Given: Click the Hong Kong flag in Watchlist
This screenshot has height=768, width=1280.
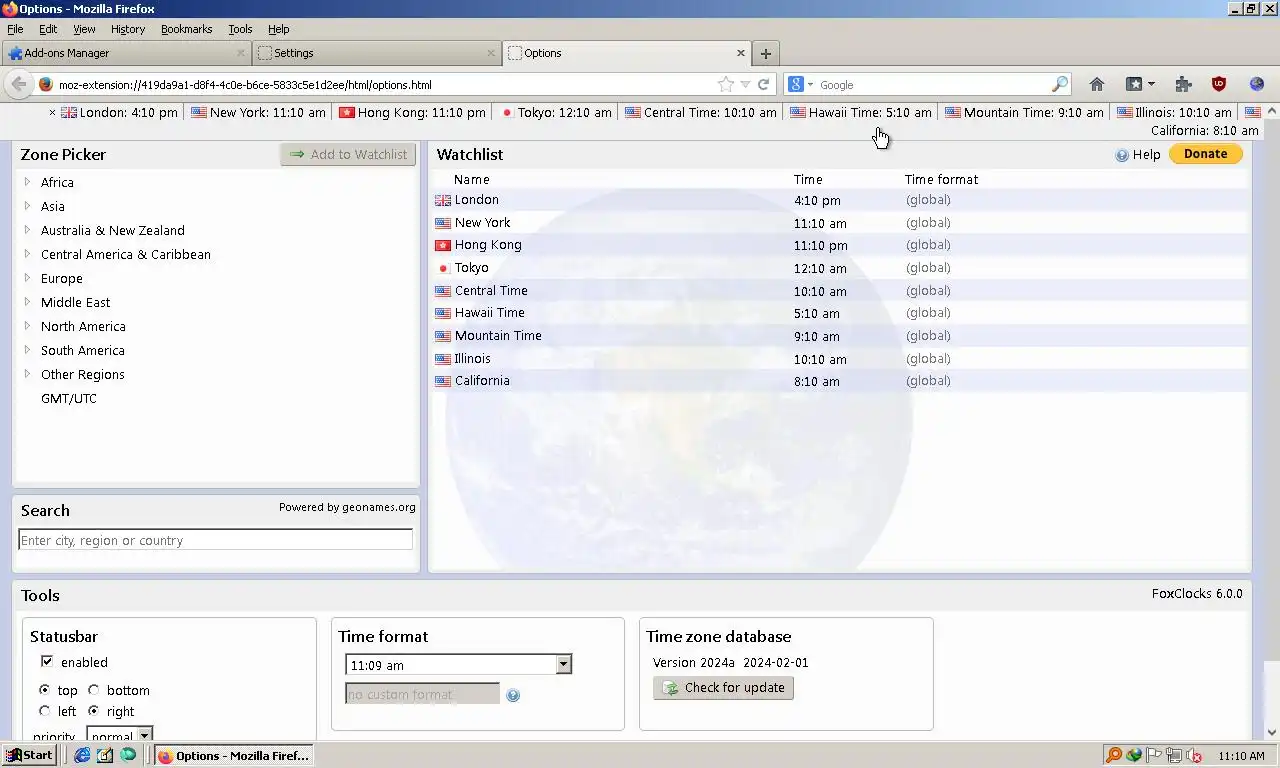Looking at the screenshot, I should 443,245.
